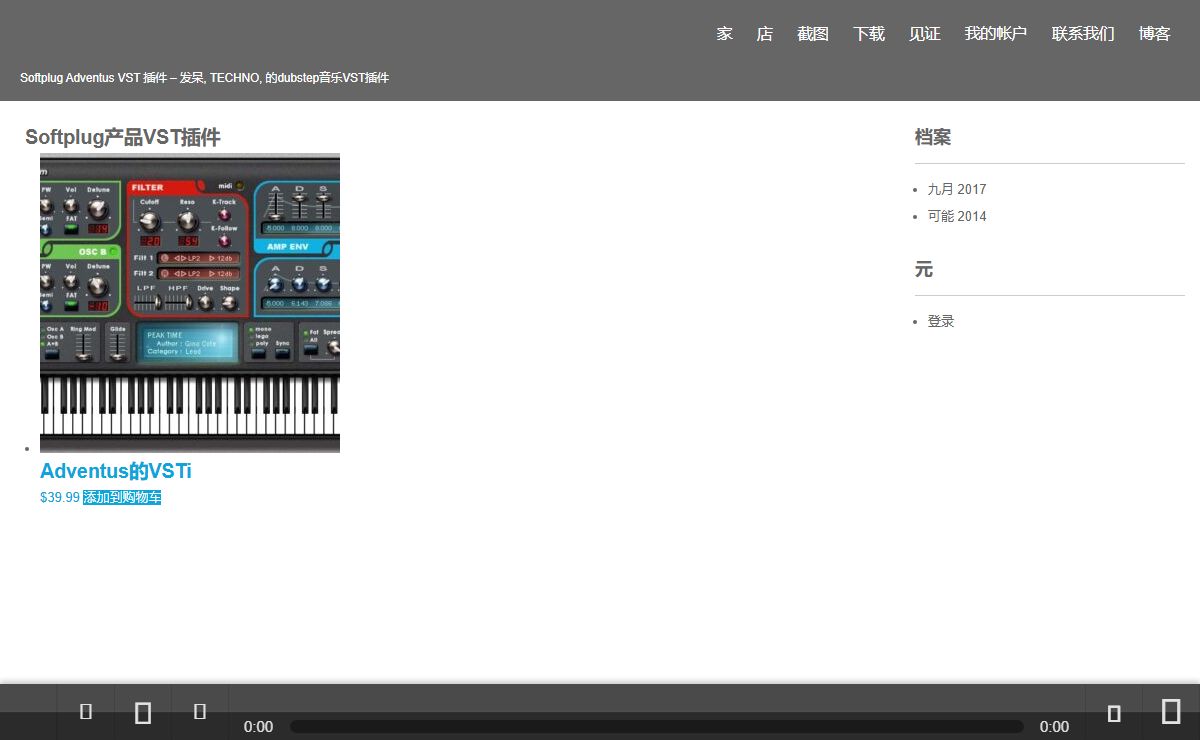This screenshot has height=740, width=1200.
Task: Click the small icon right of end time
Action: (x=1114, y=713)
